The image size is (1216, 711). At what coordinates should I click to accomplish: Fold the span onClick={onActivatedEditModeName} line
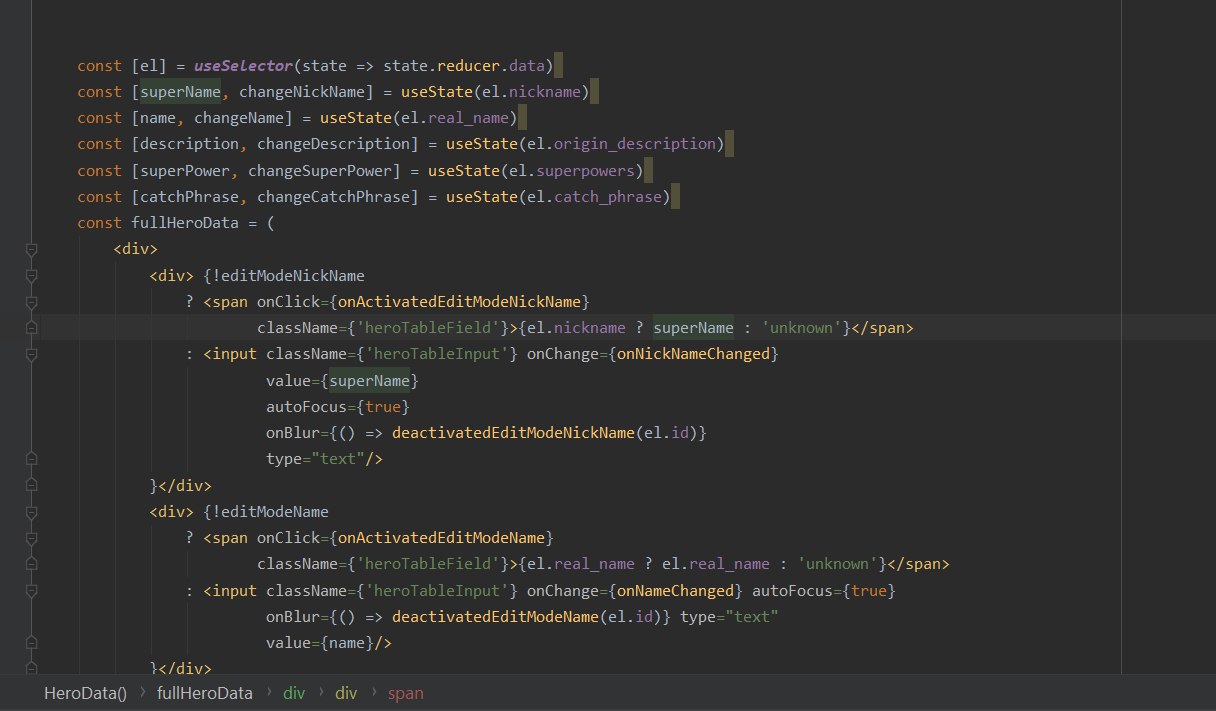click(31, 538)
